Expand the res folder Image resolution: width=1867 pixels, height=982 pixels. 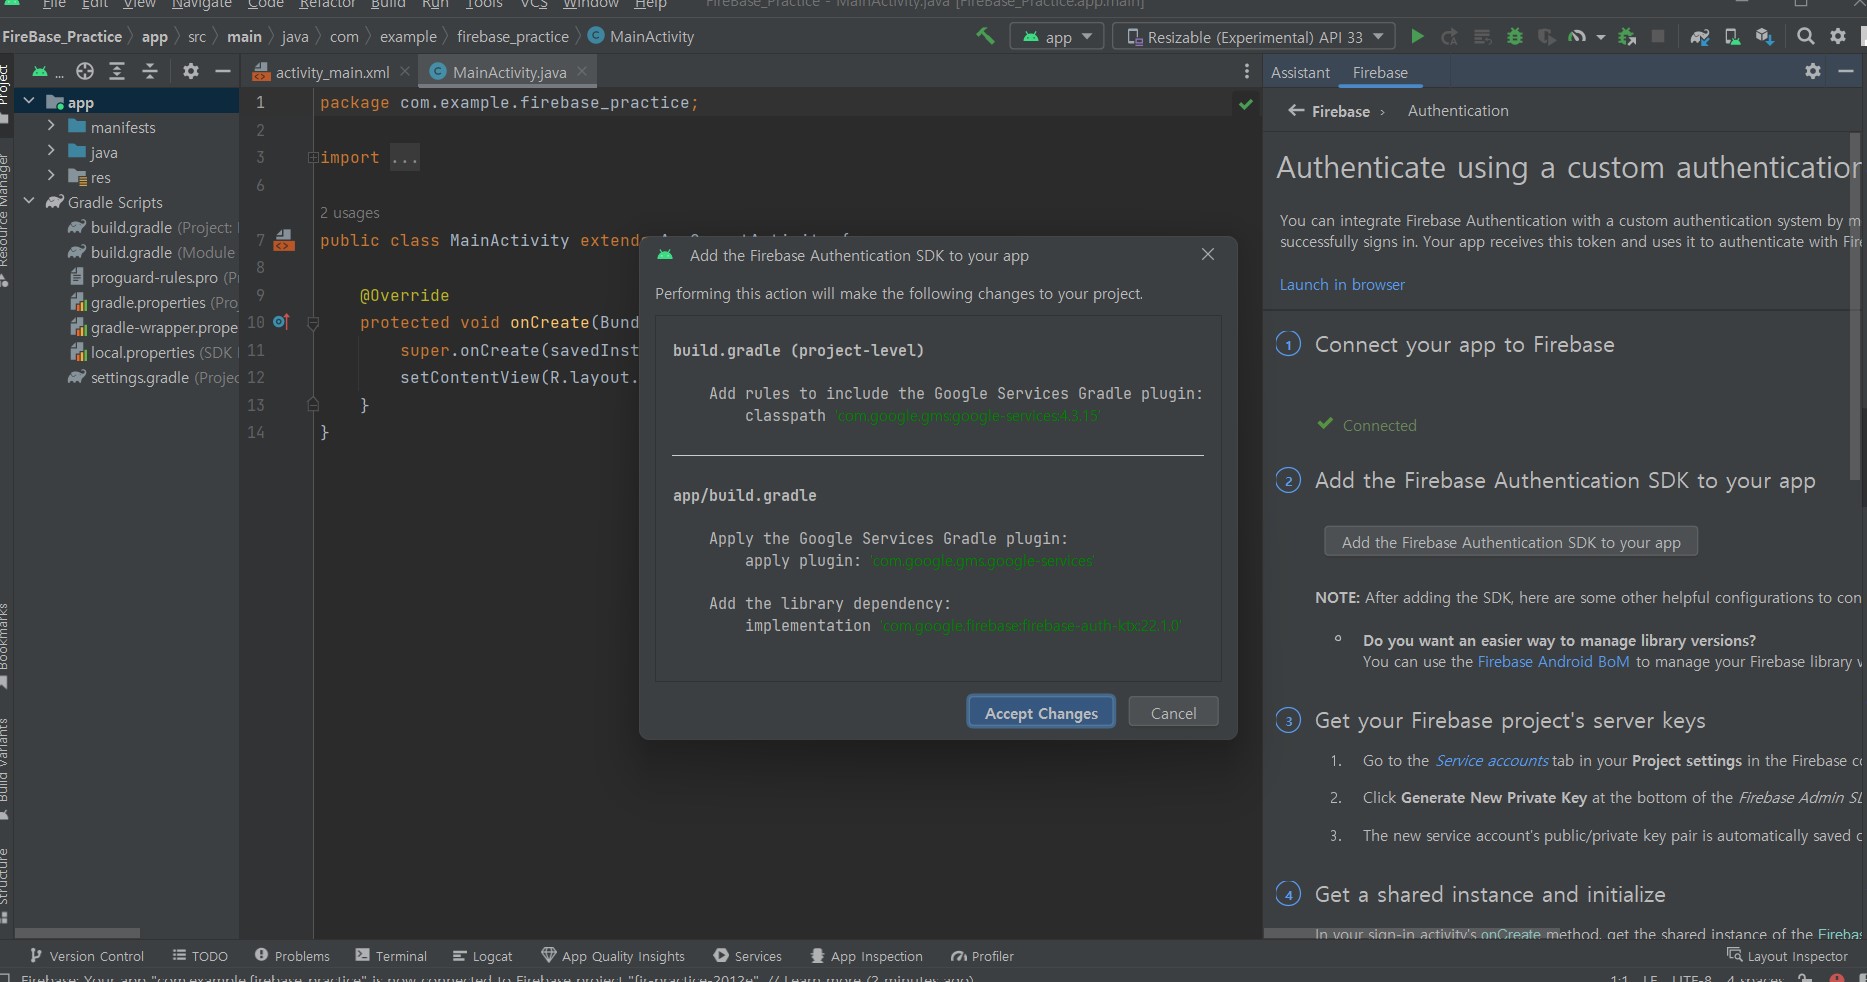tap(51, 177)
